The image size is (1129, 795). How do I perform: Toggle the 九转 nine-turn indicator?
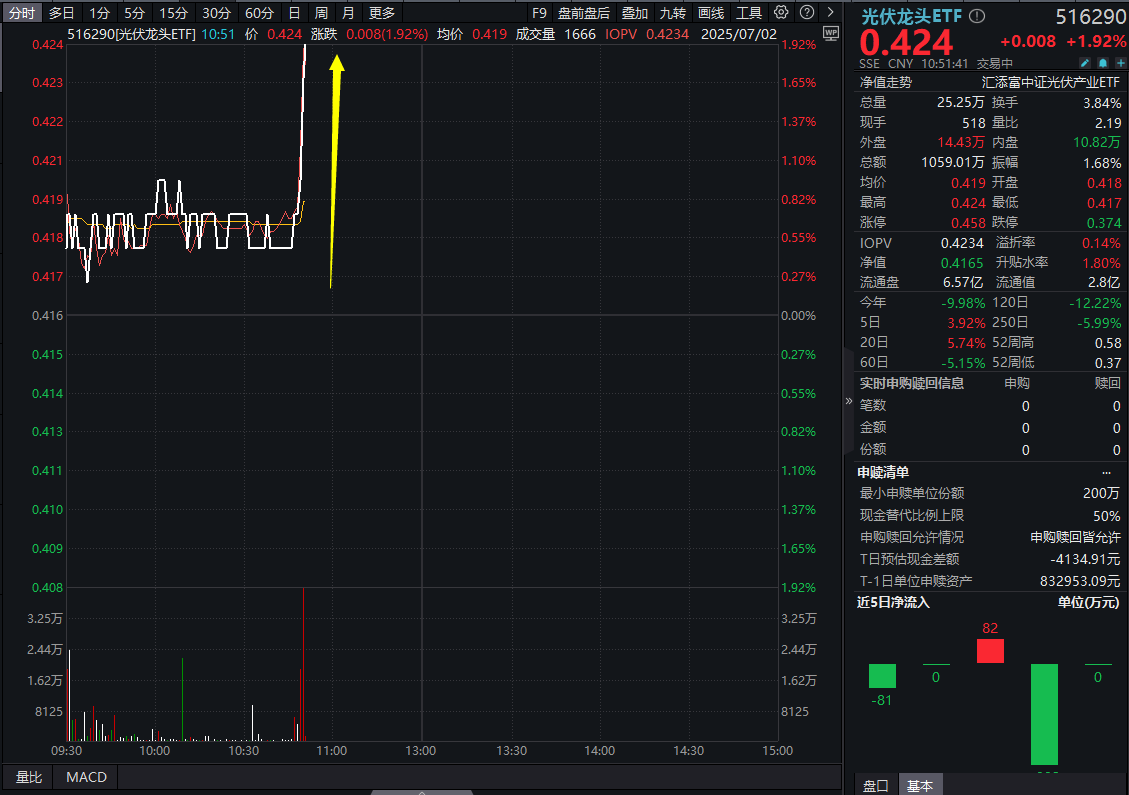(672, 12)
